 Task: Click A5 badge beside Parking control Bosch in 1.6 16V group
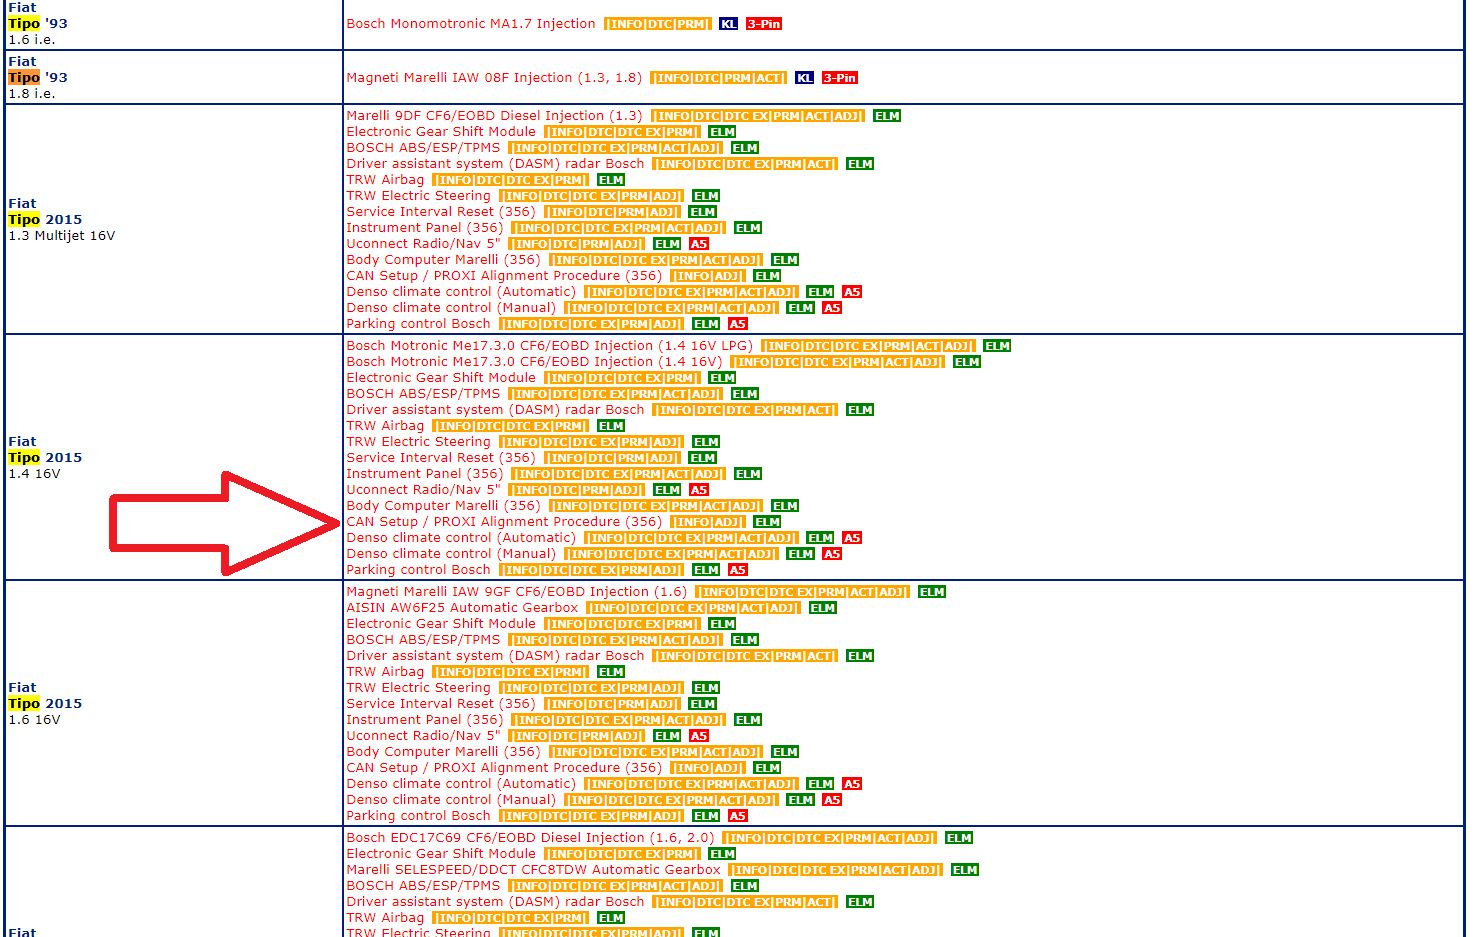click(x=738, y=816)
